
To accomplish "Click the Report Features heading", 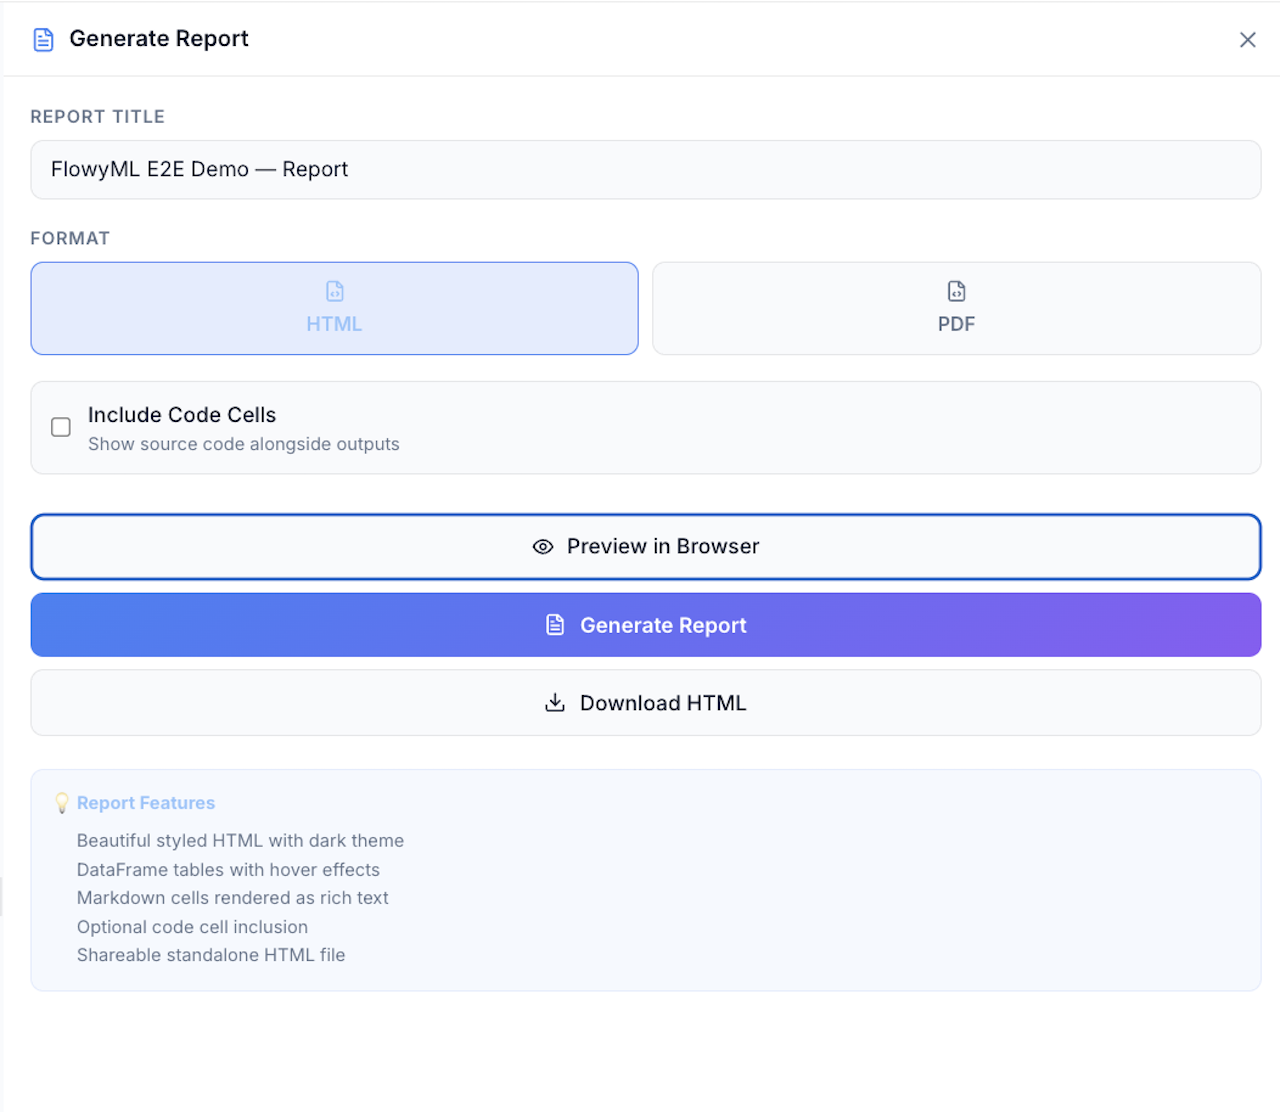I will (x=146, y=803).
